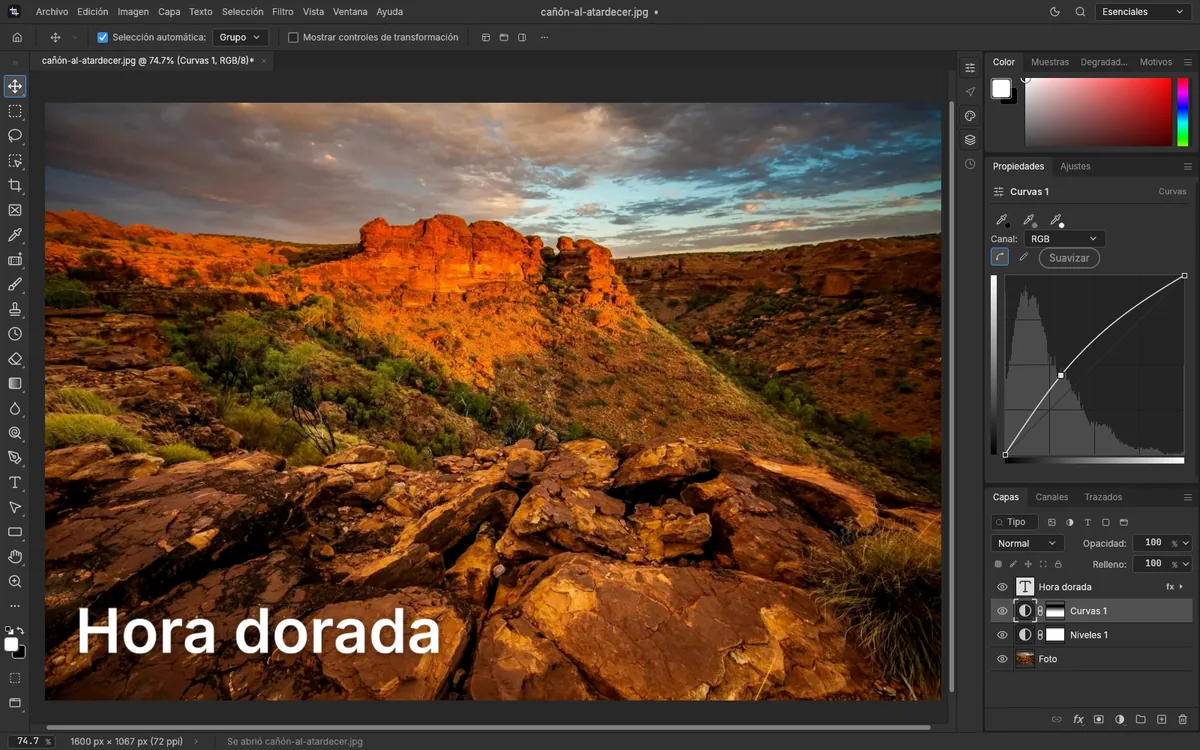
Task: Open the Capas panel menu
Action: coord(1188,497)
